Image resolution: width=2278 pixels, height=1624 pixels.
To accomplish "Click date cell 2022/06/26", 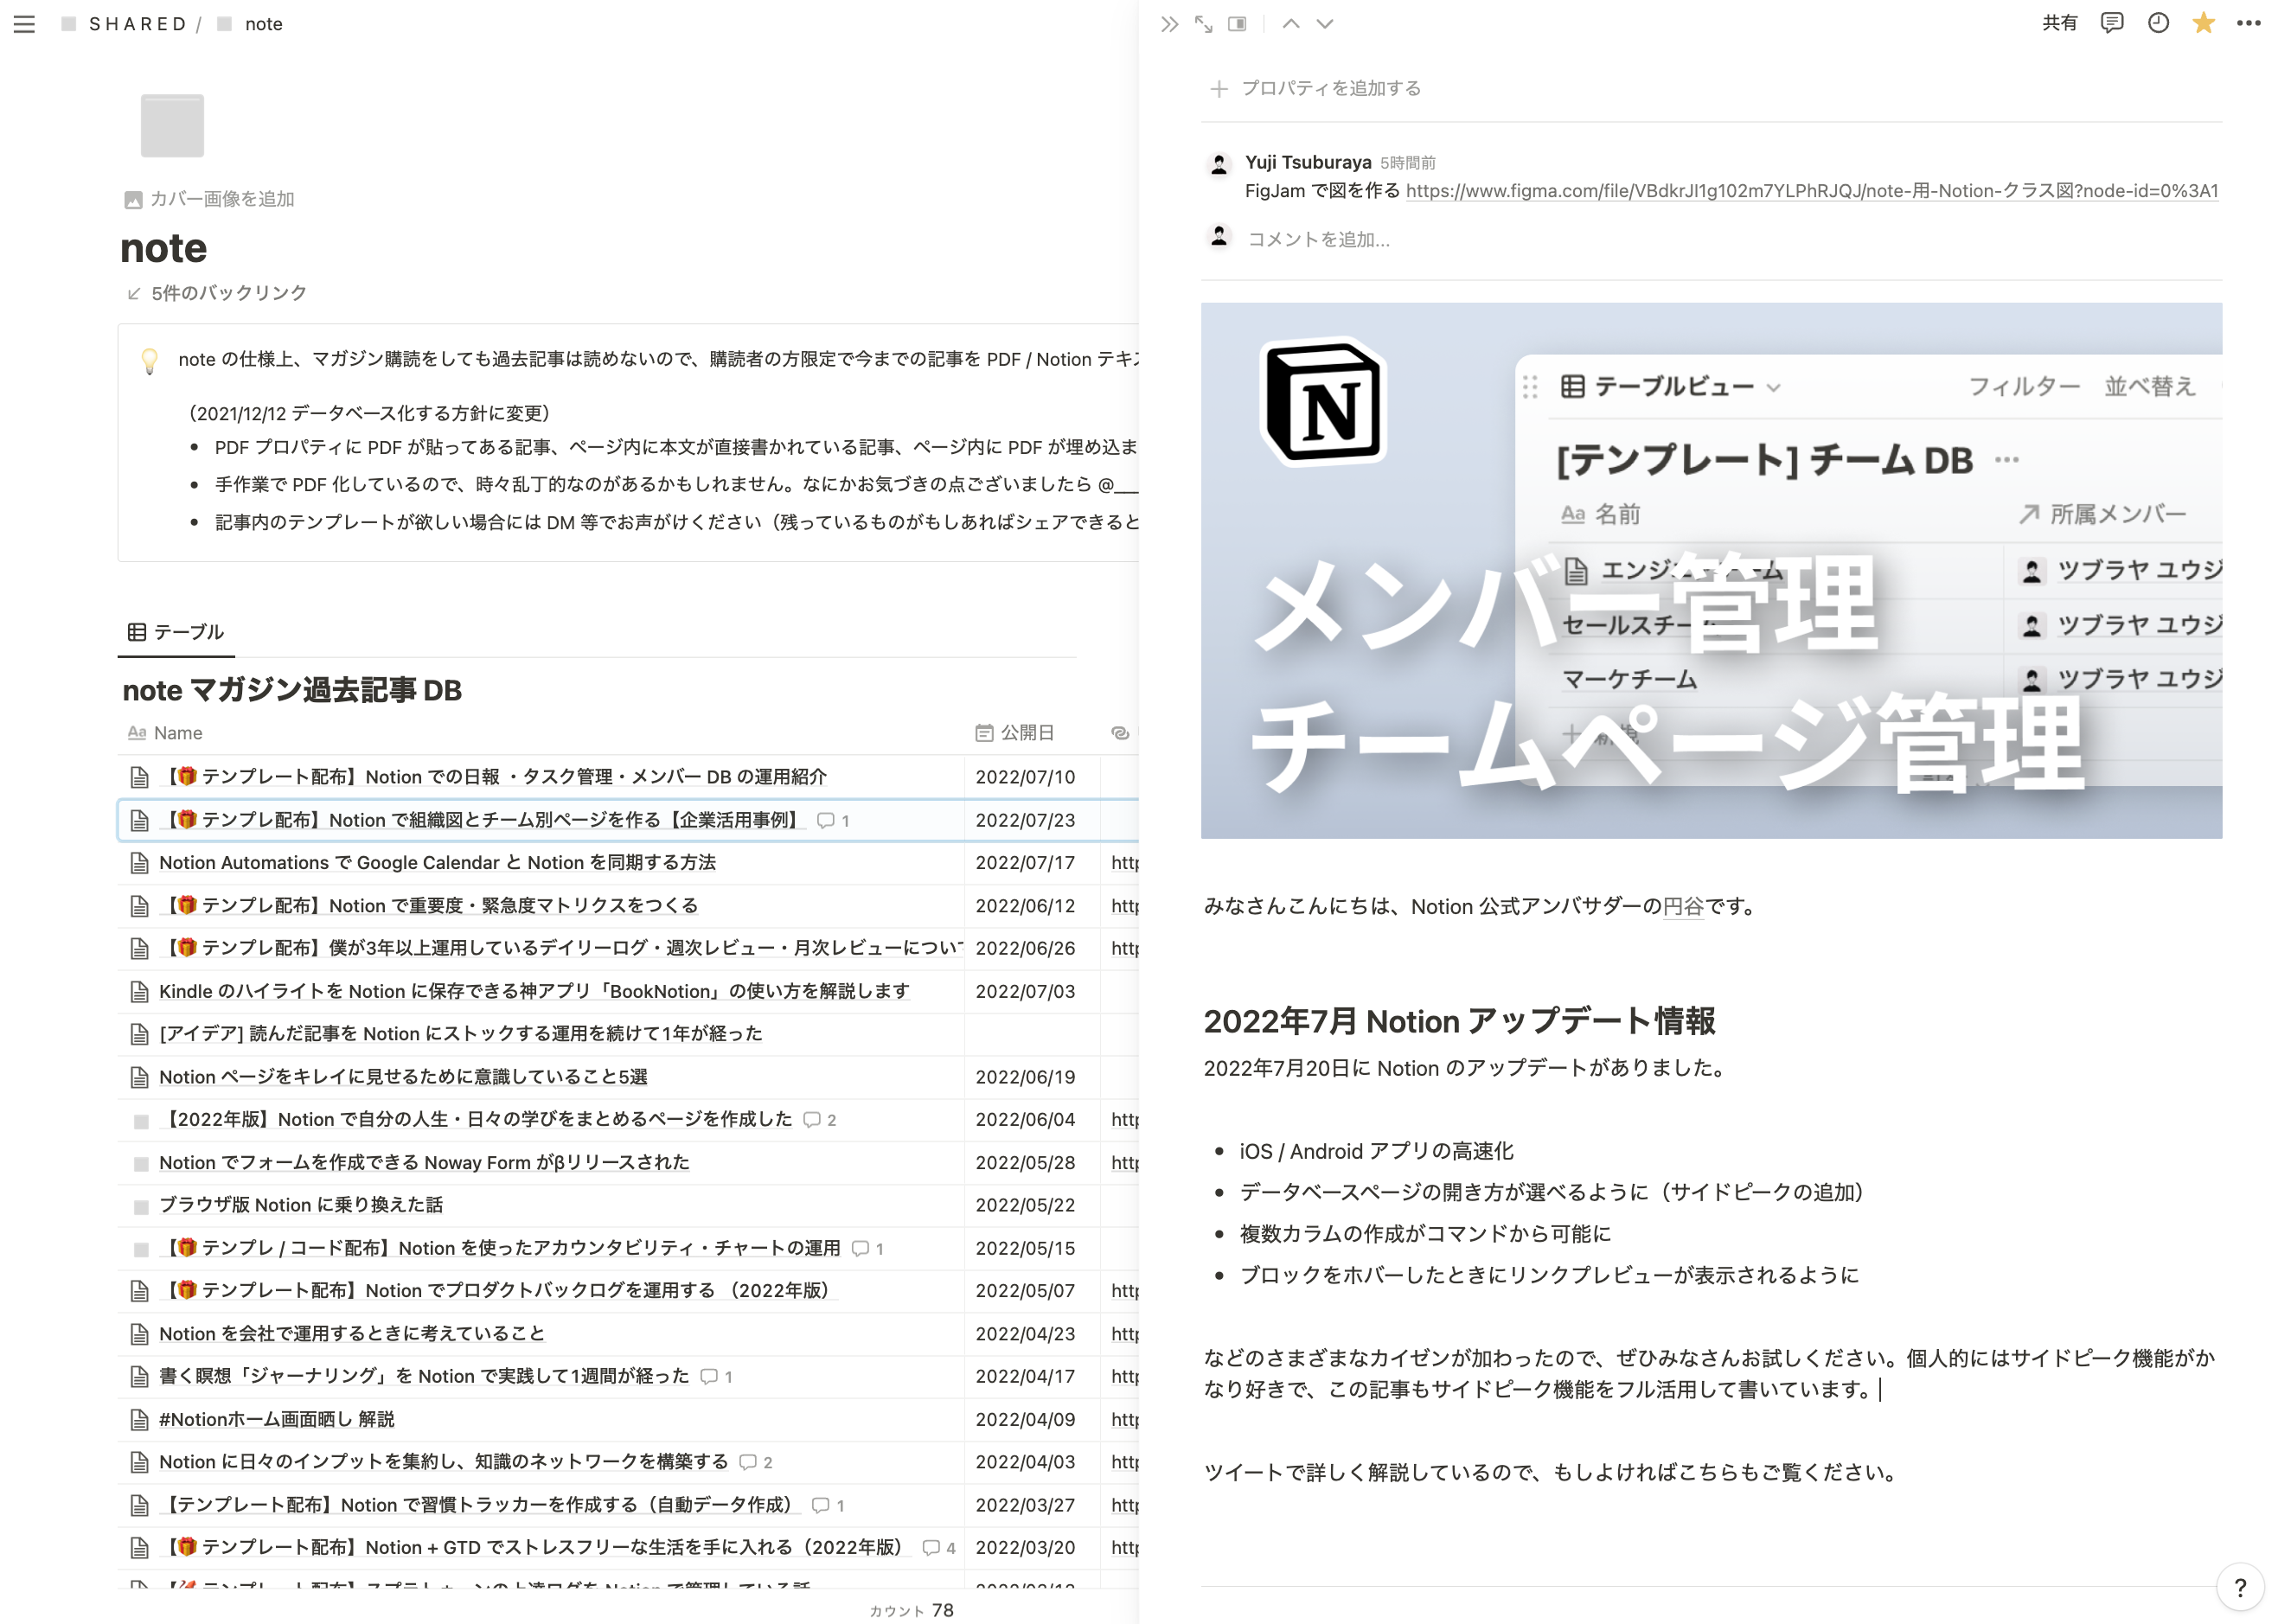I will pos(1032,948).
